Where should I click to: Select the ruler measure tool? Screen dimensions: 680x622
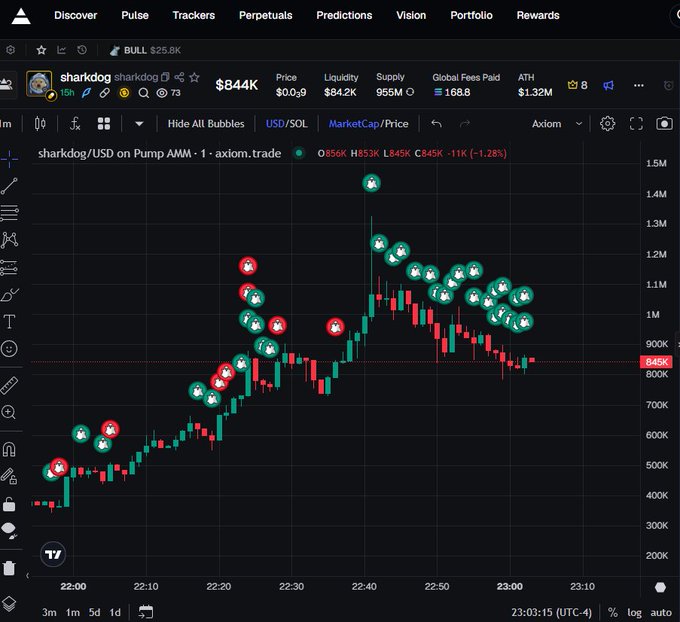point(9,385)
